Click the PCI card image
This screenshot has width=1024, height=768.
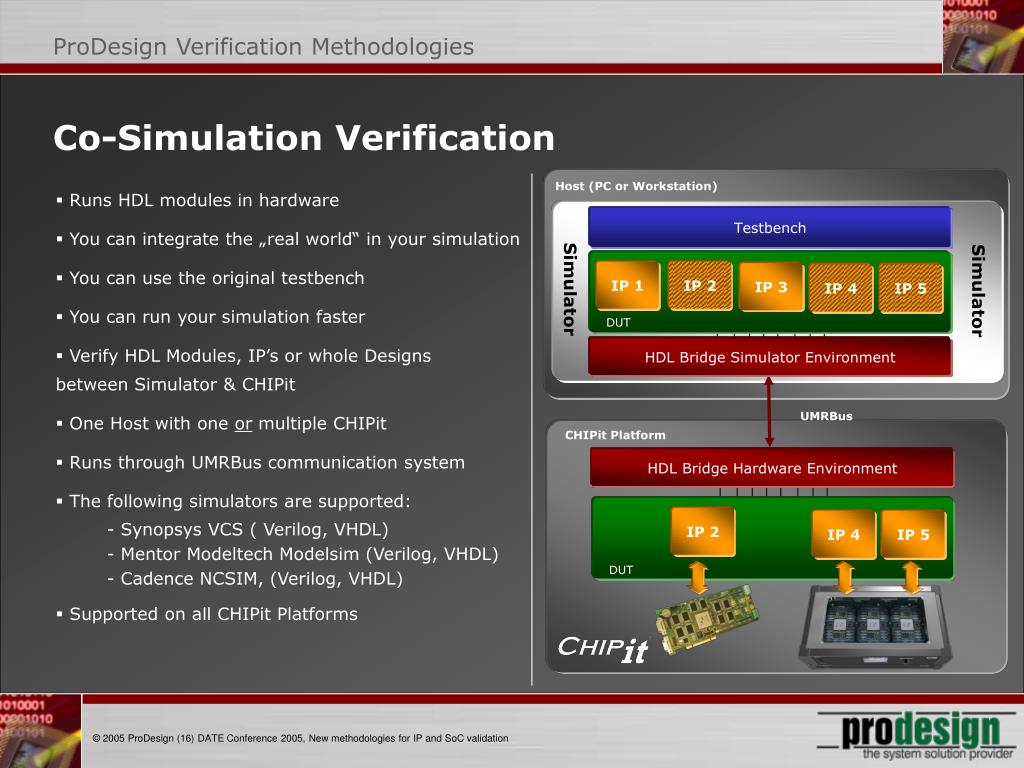coord(707,618)
